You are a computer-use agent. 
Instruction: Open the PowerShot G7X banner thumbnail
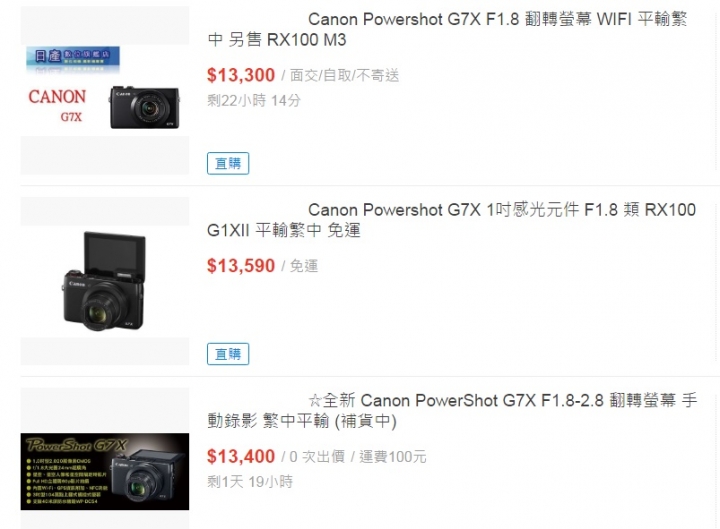click(x=105, y=471)
